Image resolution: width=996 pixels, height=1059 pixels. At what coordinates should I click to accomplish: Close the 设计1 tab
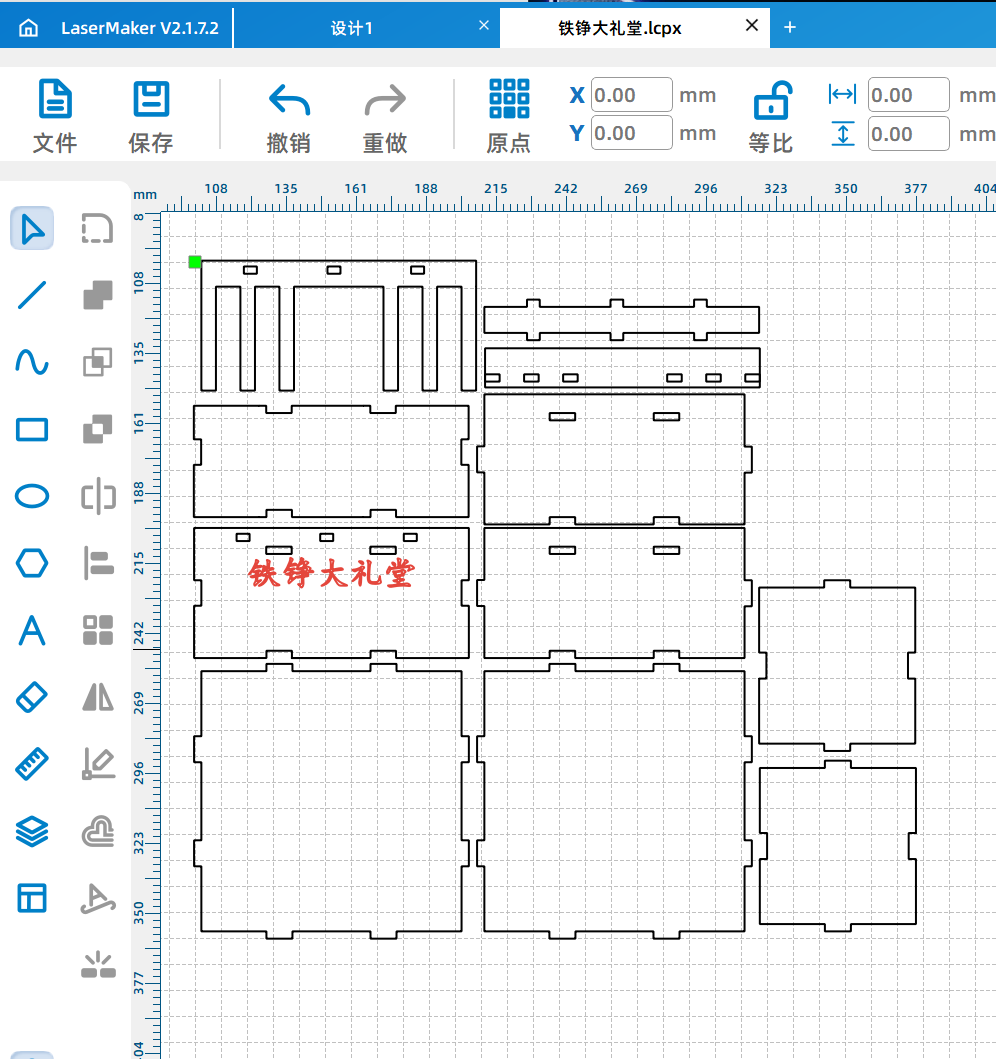pos(483,26)
